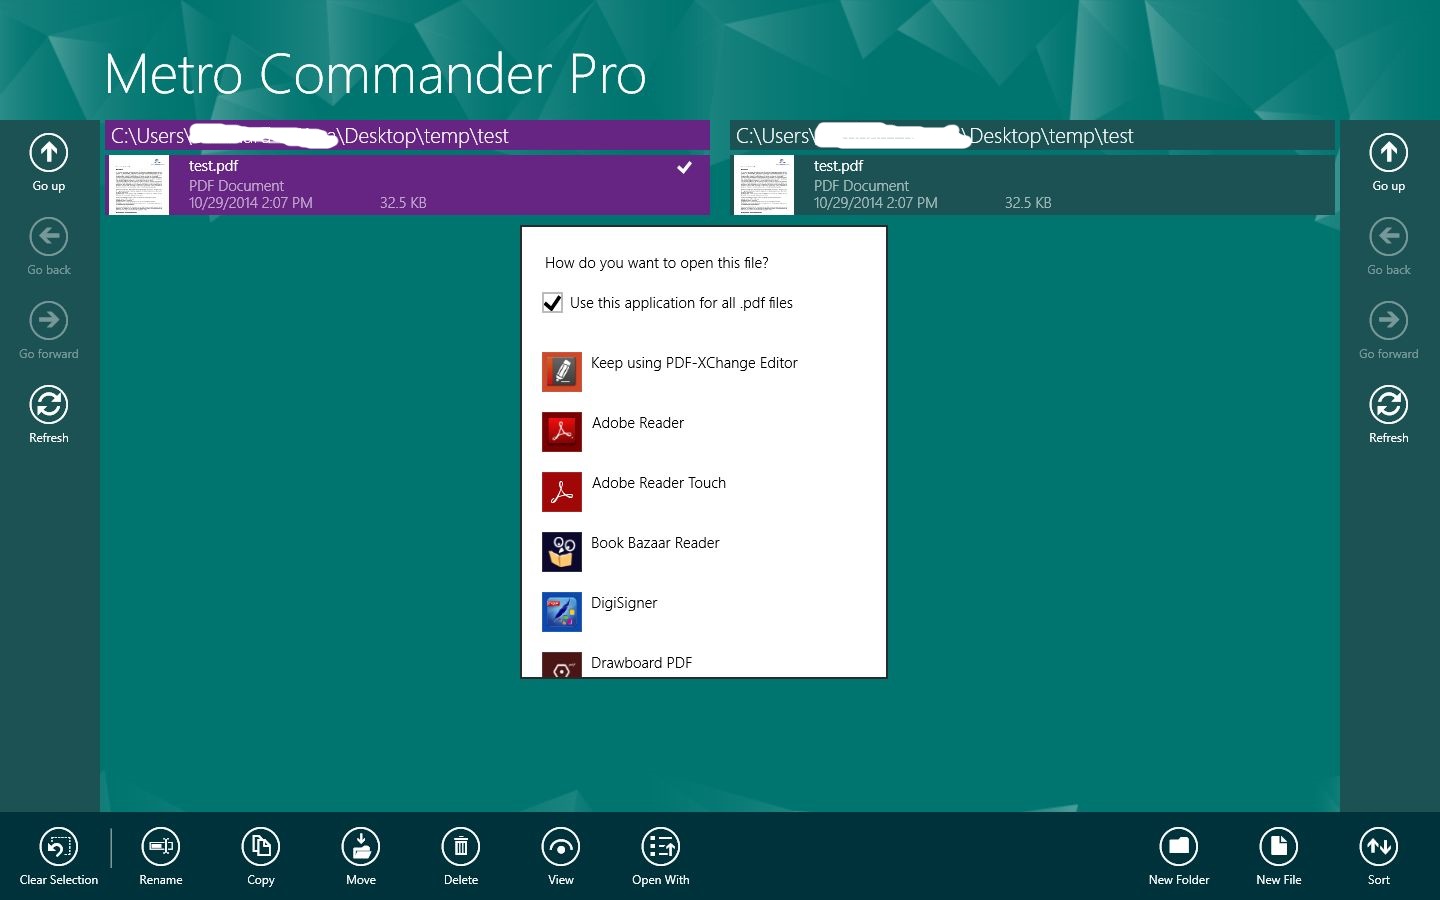The width and height of the screenshot is (1440, 900).
Task: Click the Drawboard PDF app icon
Action: (562, 665)
